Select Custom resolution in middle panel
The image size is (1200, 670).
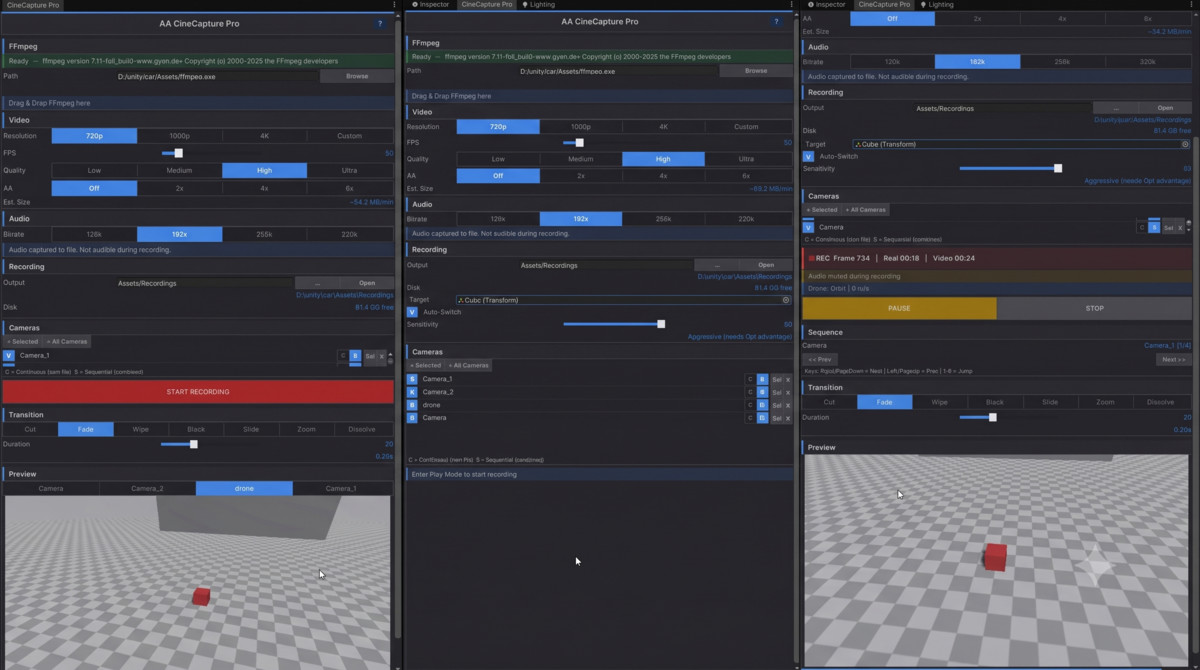(x=746, y=127)
